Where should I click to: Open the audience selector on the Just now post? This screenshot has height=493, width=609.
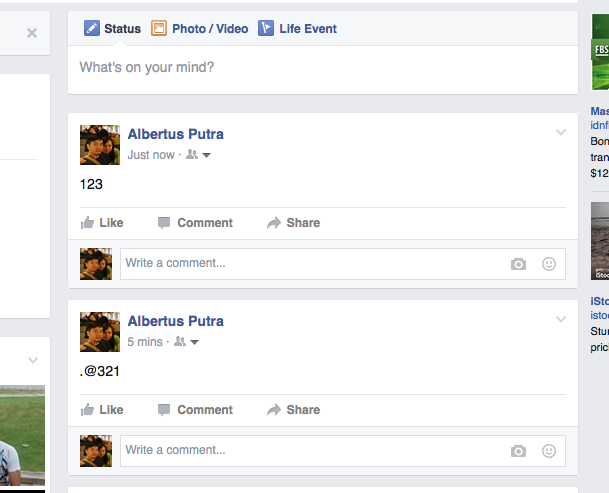[x=198, y=155]
